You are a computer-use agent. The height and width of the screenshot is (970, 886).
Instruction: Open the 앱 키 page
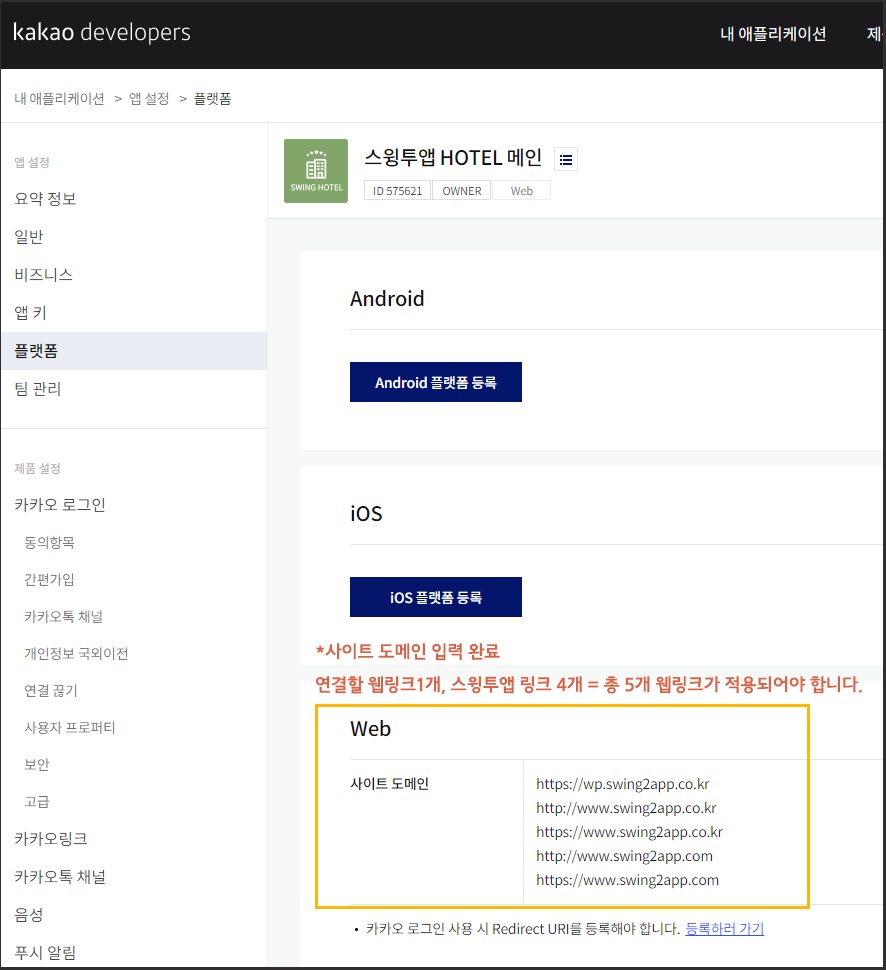[x=30, y=312]
